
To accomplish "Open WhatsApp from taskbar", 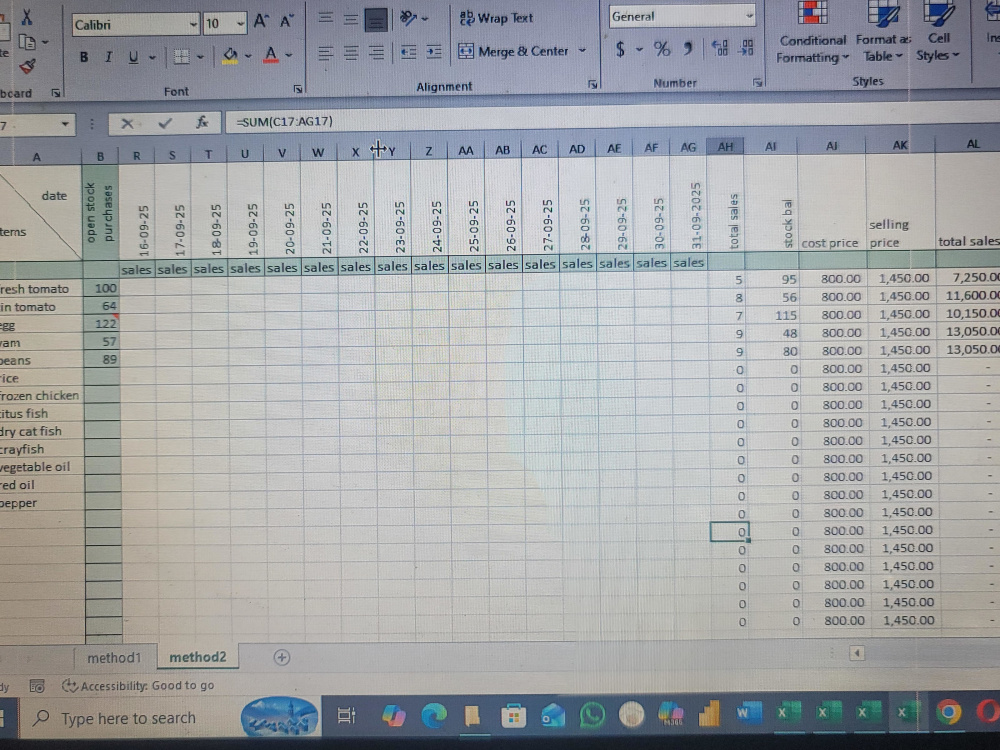I will [592, 714].
